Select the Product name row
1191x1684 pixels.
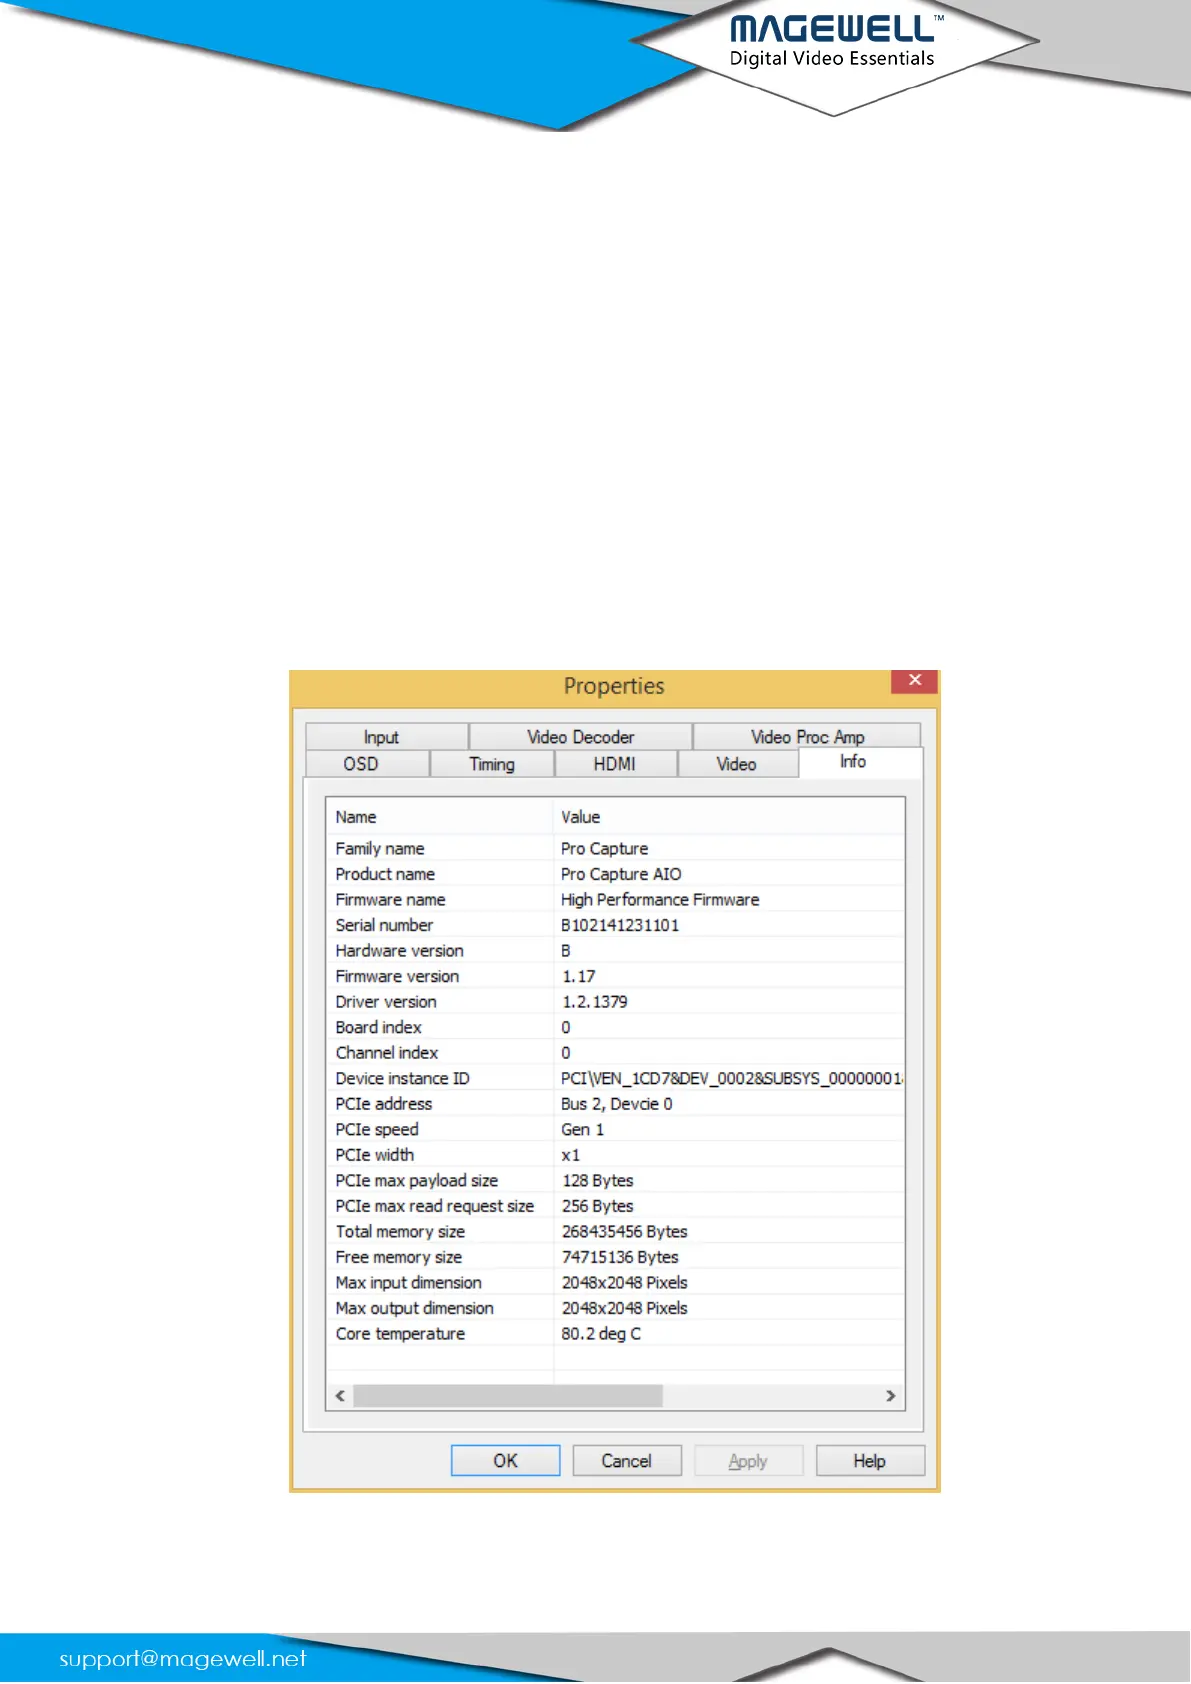pyautogui.click(x=616, y=874)
